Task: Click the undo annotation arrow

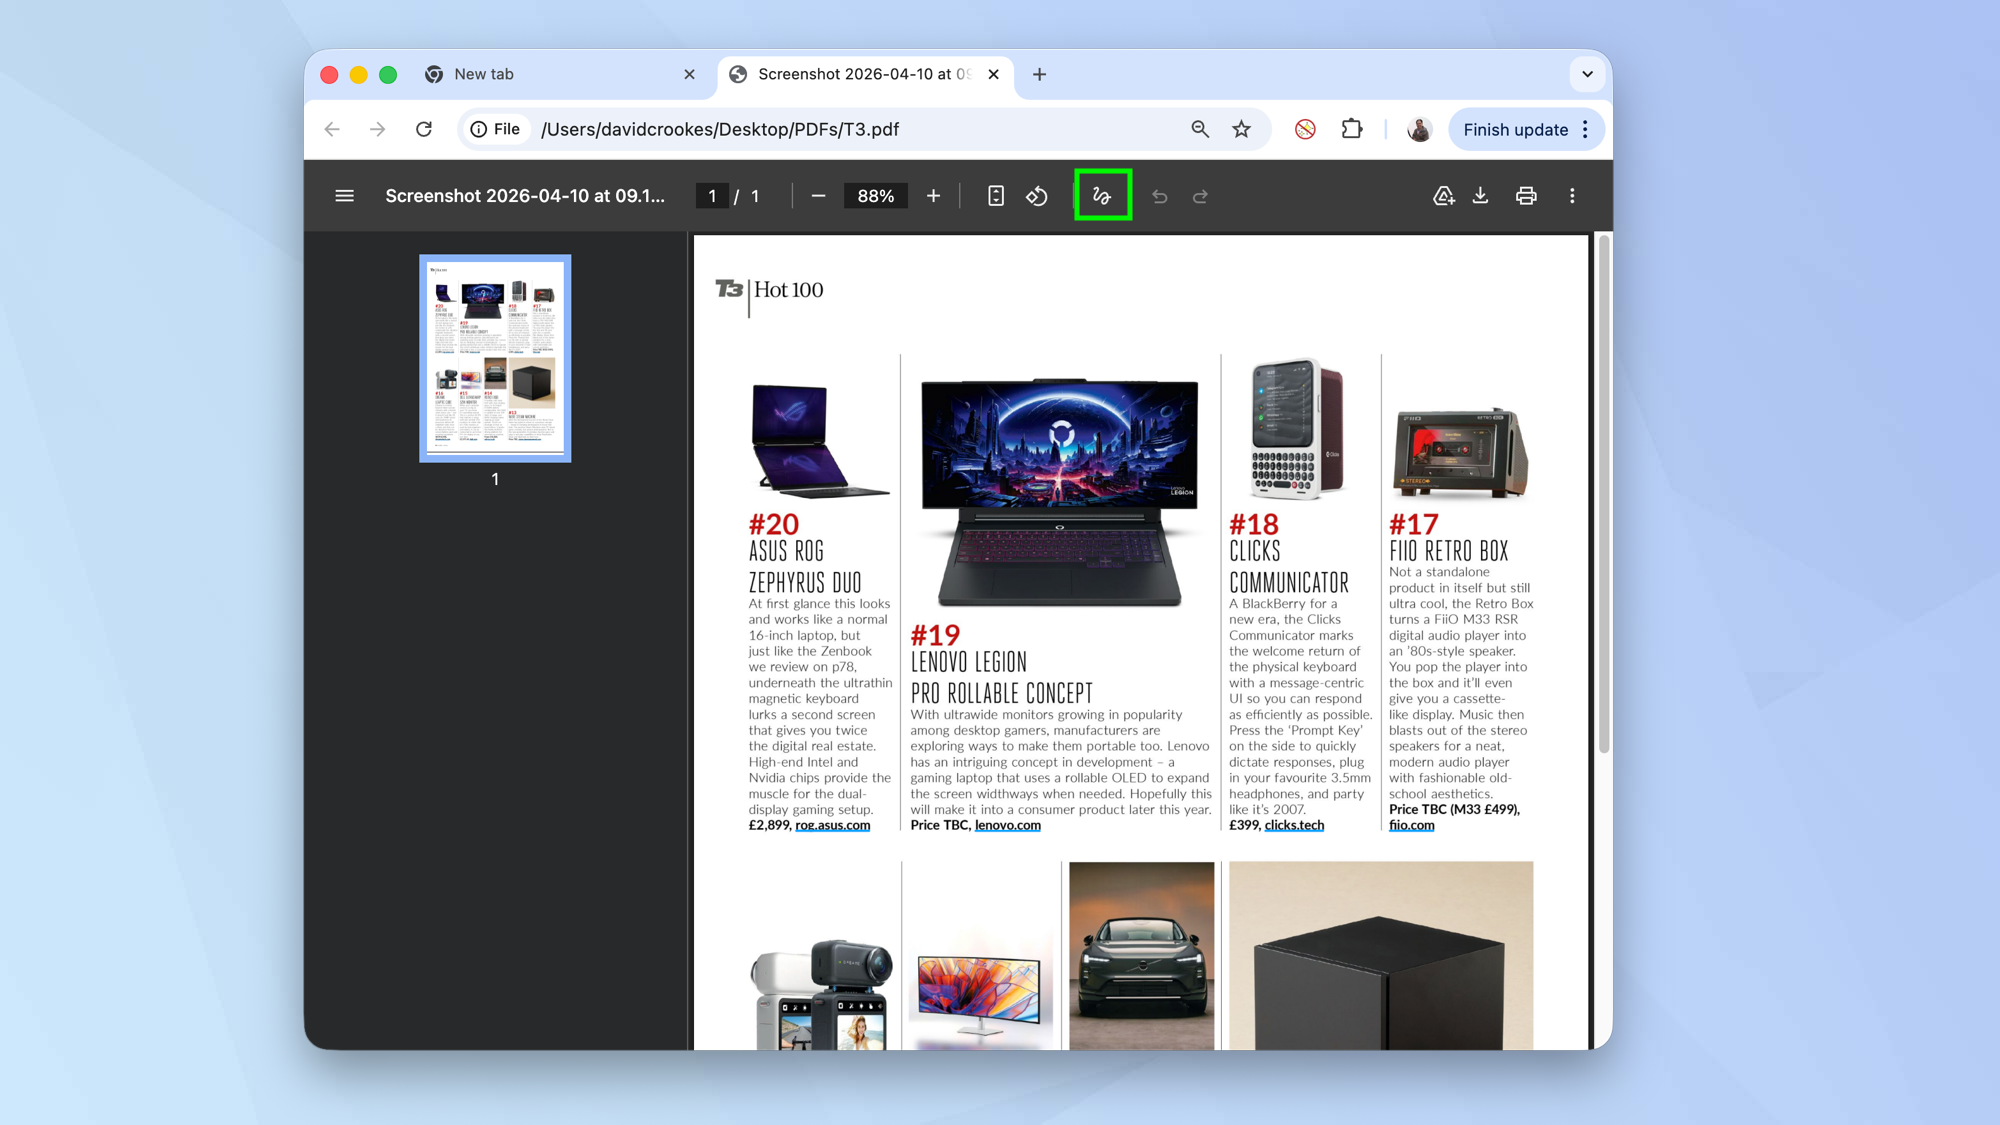Action: [x=1160, y=195]
